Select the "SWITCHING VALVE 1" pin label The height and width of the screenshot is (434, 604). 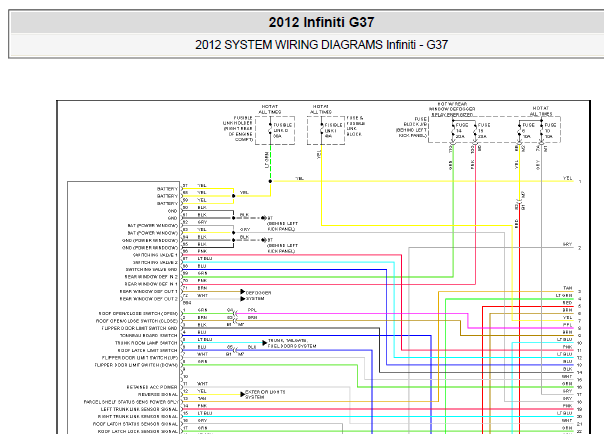pos(155,255)
